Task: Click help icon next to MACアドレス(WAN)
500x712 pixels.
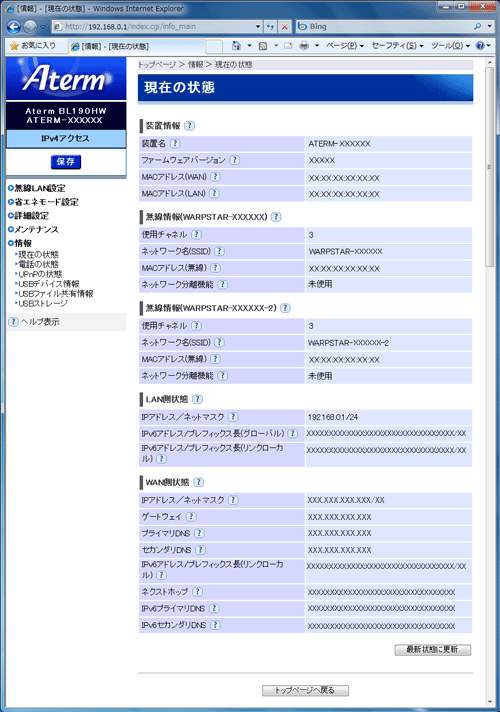Action: 216,177
